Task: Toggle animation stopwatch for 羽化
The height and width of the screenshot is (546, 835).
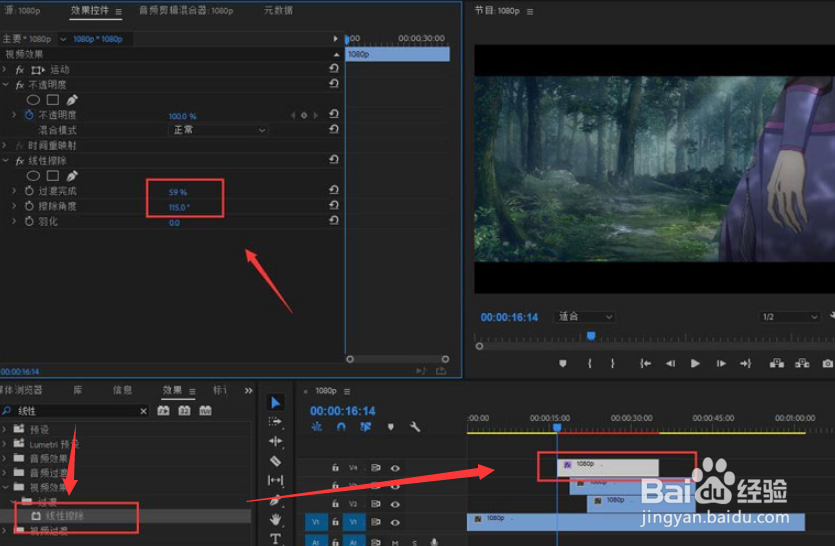Action: (x=29, y=221)
